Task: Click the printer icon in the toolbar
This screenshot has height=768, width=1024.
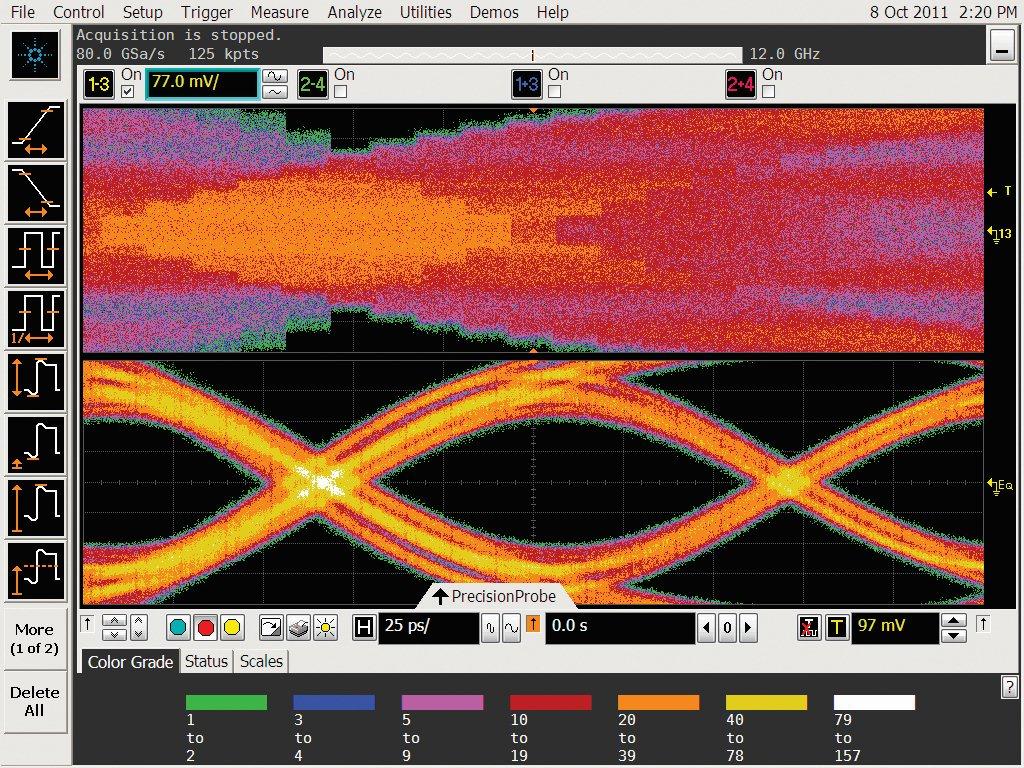Action: [x=298, y=628]
